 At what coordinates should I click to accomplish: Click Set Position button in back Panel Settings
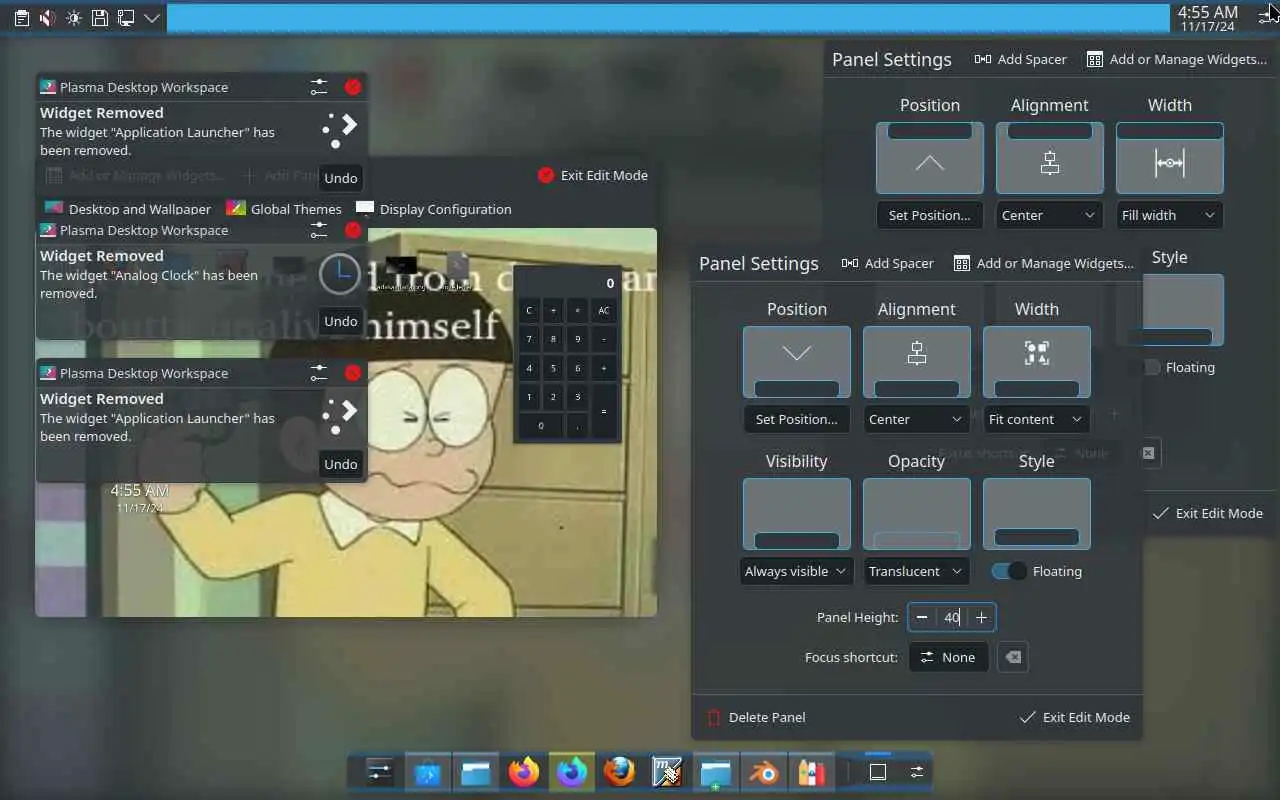pos(930,215)
